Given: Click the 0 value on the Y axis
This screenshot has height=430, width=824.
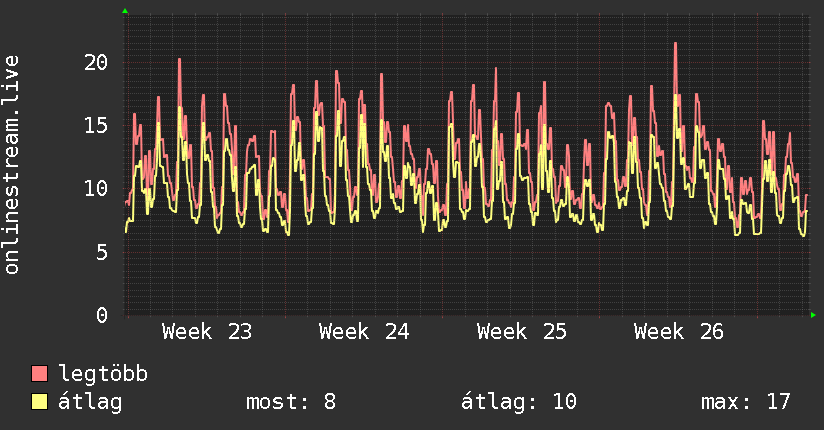Looking at the screenshot, I should 102,315.
